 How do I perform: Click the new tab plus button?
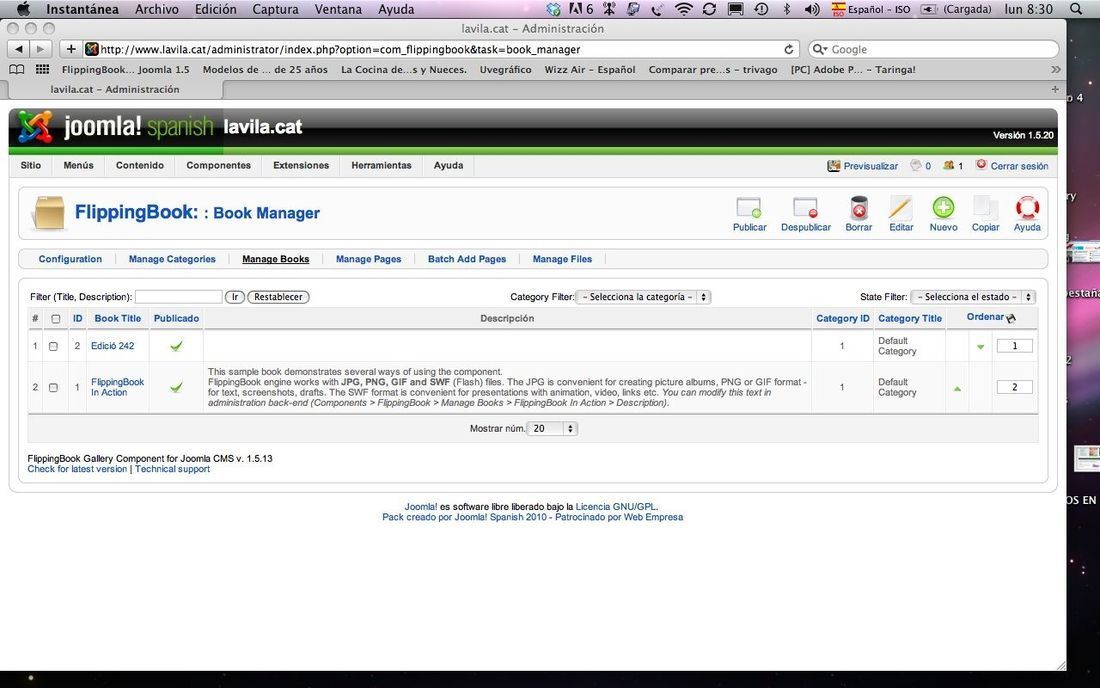click(x=1054, y=89)
